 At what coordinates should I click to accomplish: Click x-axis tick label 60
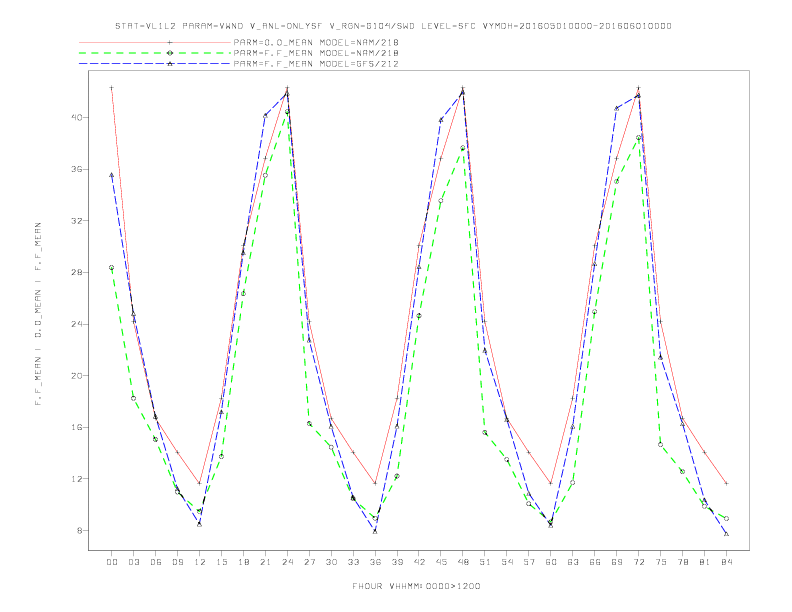pos(551,562)
